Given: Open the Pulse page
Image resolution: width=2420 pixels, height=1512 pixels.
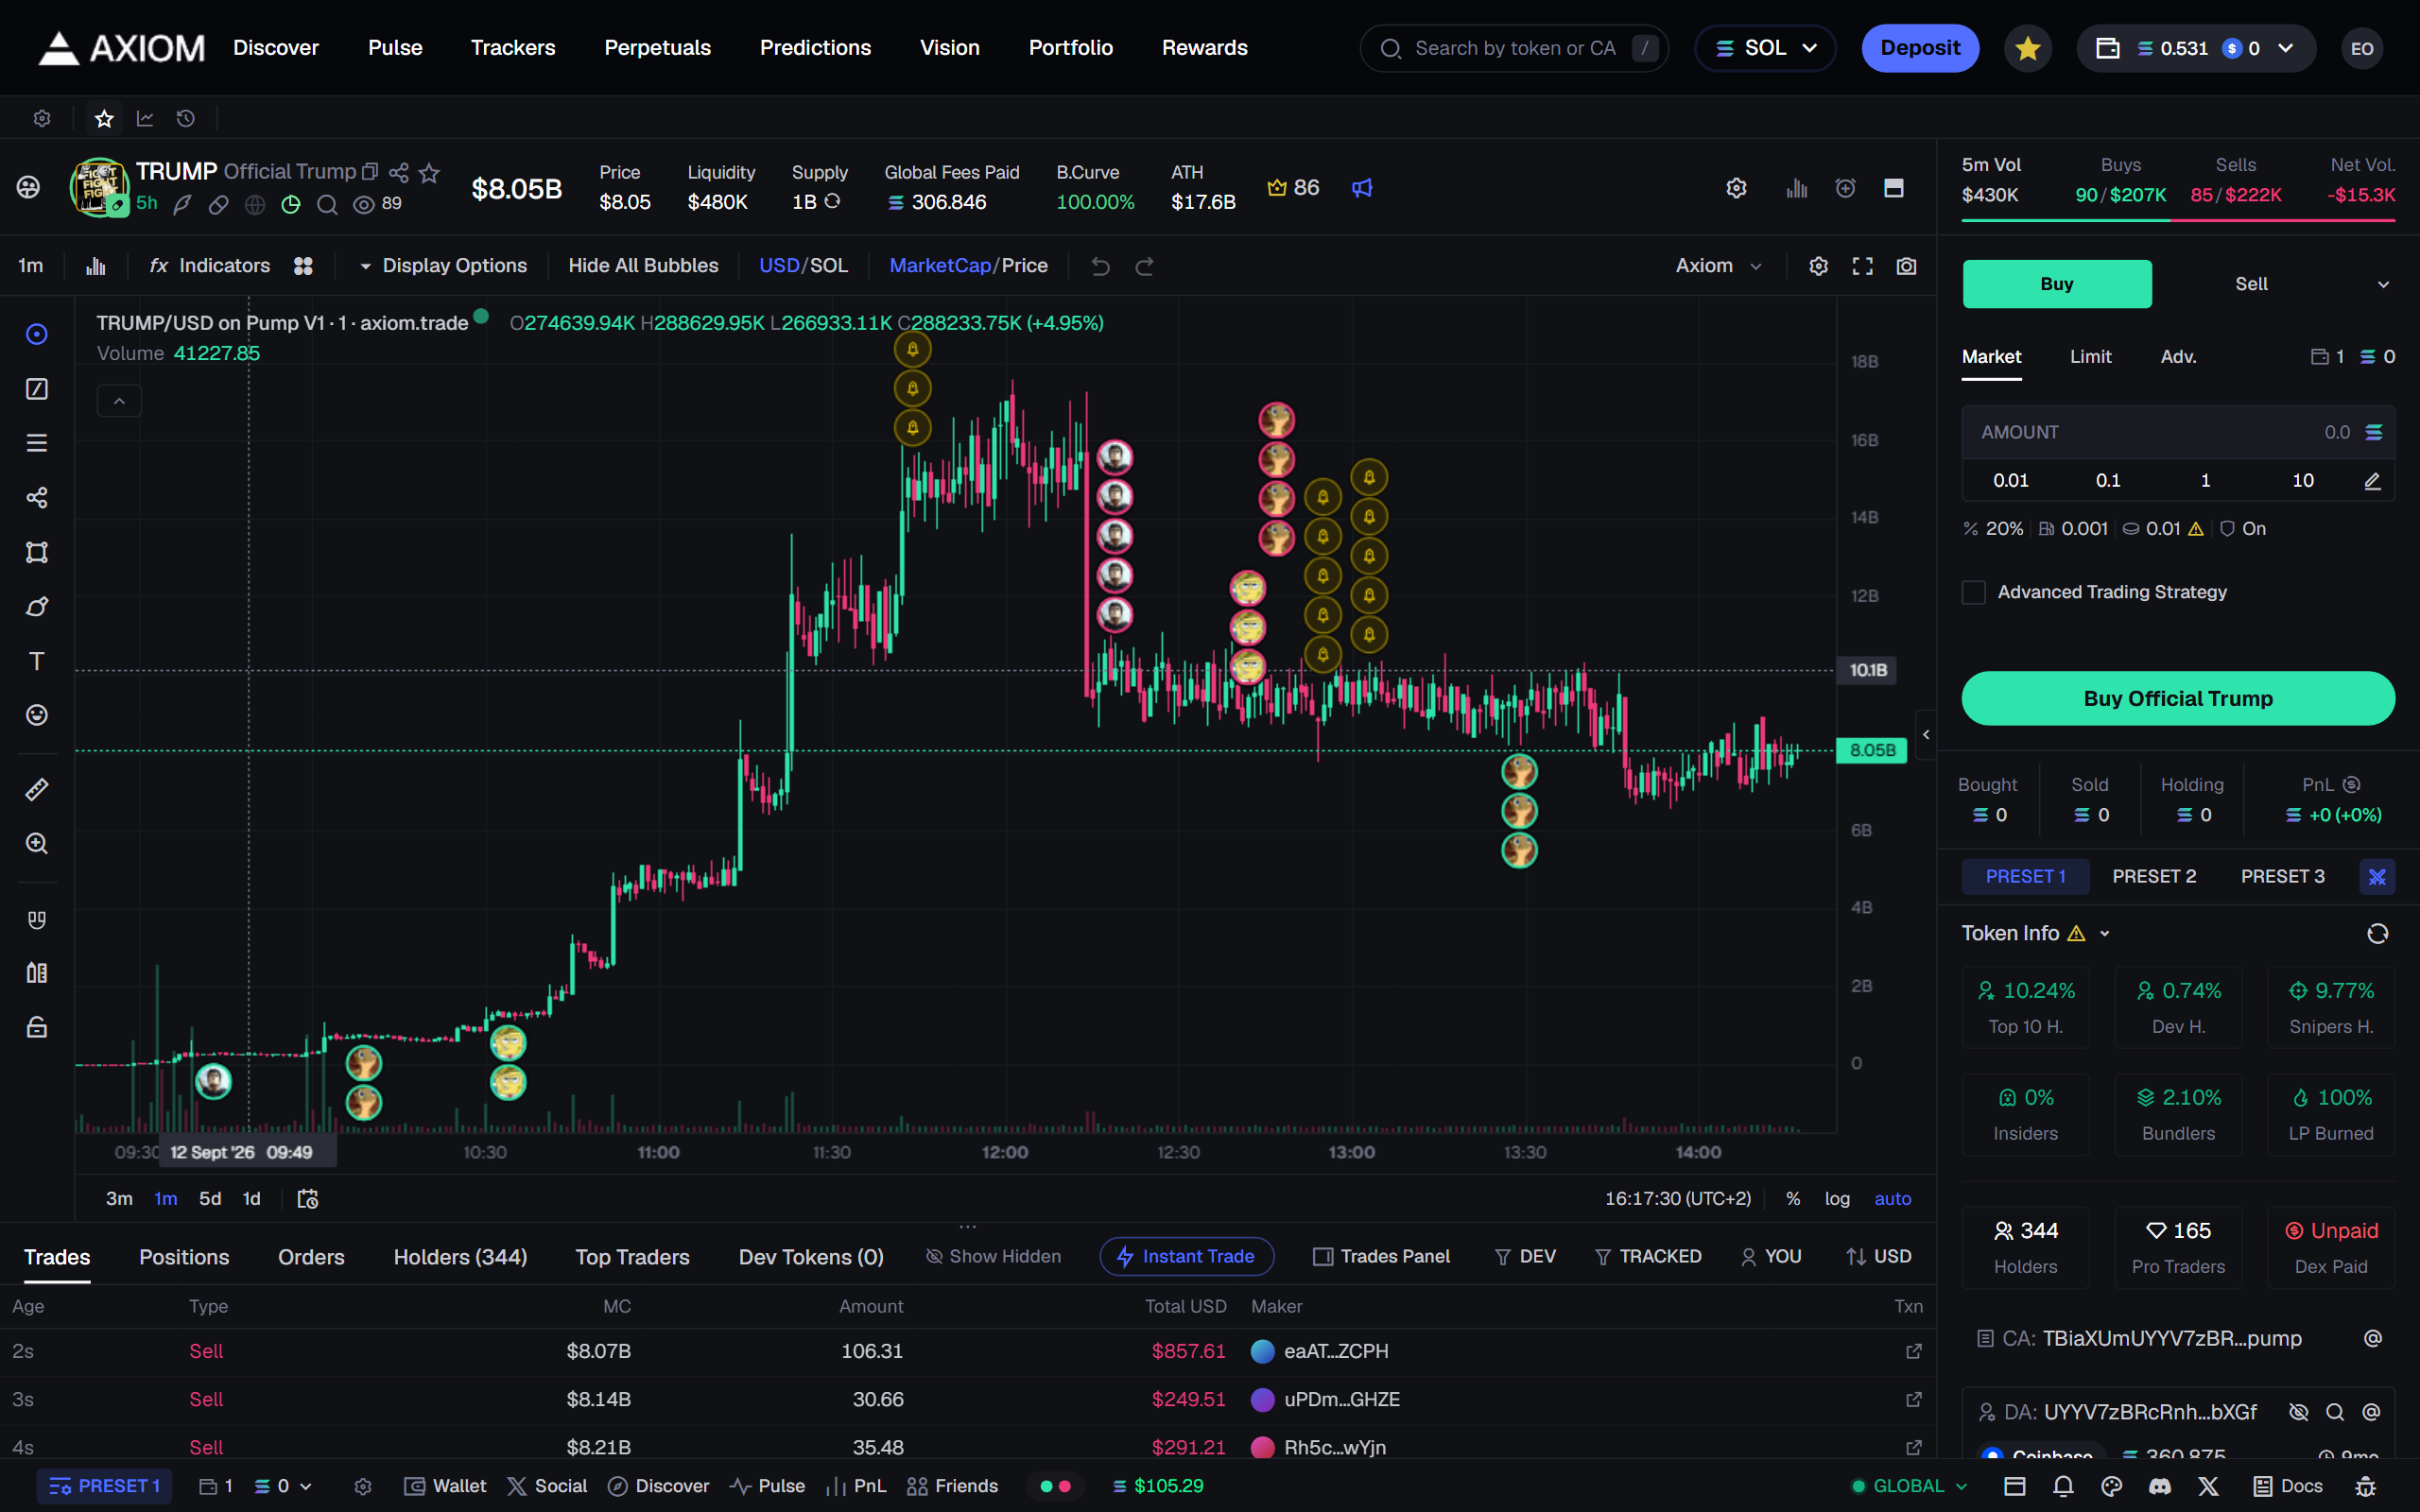Looking at the screenshot, I should click(395, 48).
